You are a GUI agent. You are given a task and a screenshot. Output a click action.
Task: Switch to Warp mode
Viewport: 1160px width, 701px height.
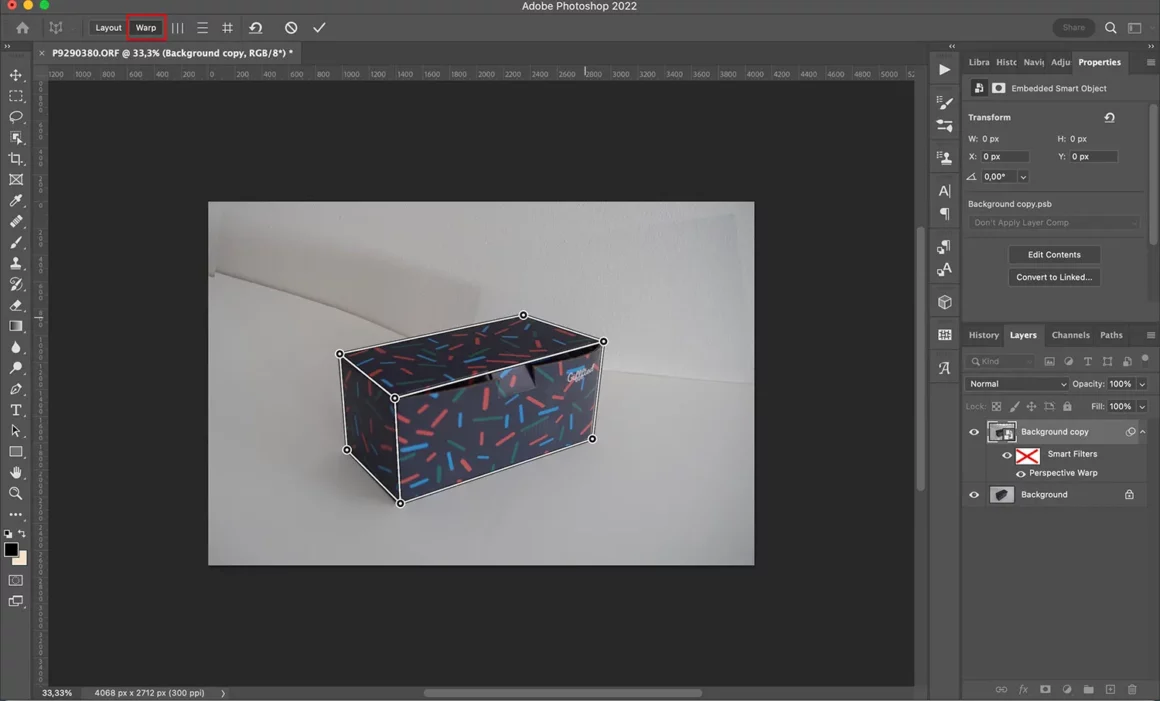pos(146,27)
